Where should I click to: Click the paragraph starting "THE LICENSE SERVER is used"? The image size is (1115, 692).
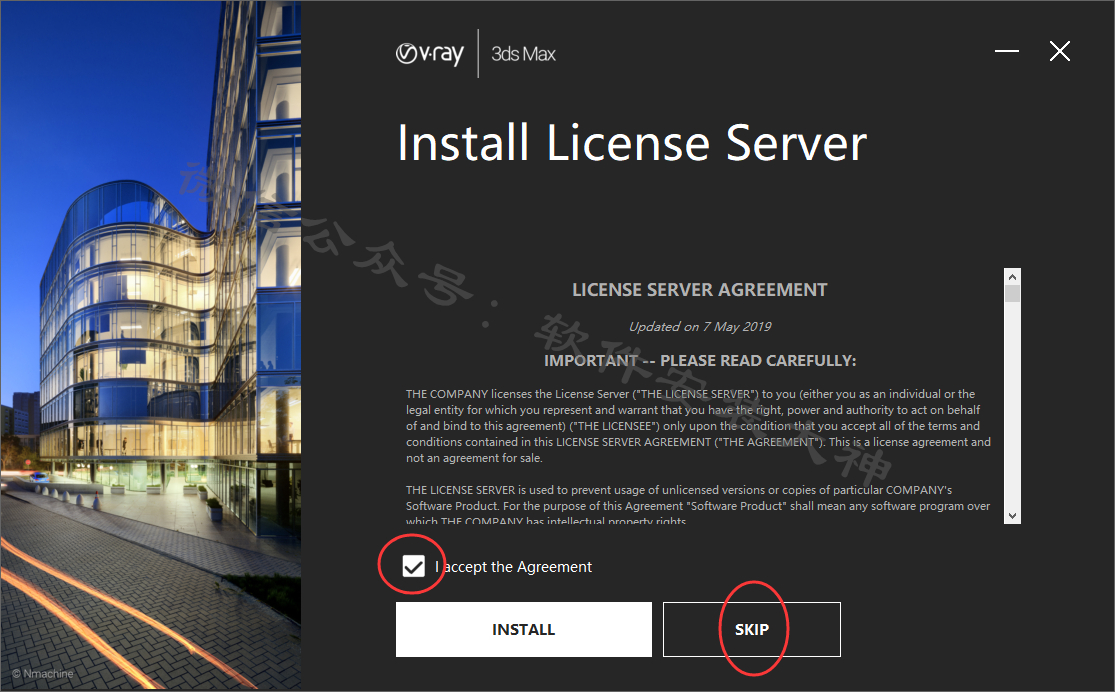698,506
